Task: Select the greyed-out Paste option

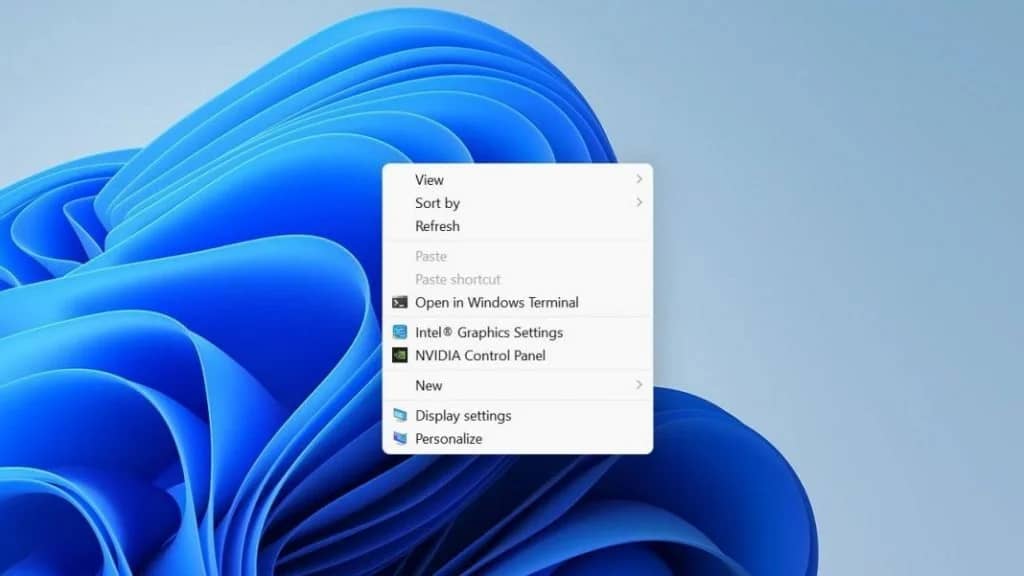Action: point(431,256)
